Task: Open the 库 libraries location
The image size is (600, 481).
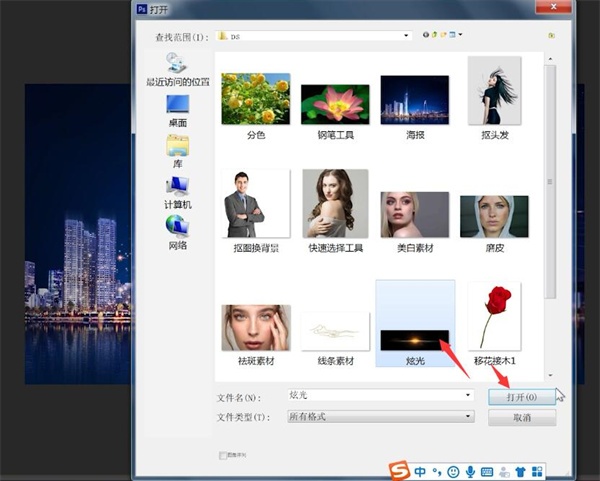Action: 178,149
